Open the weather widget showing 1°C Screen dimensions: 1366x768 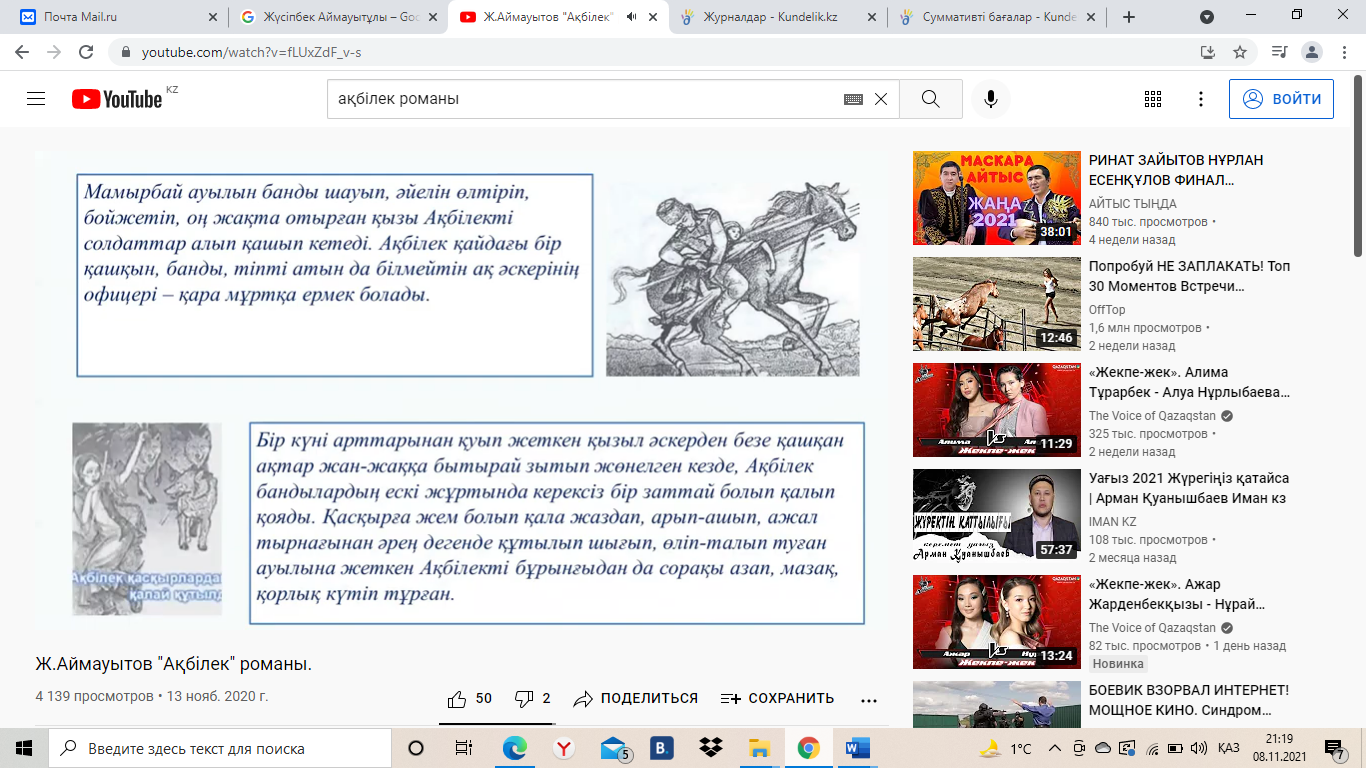1005,748
